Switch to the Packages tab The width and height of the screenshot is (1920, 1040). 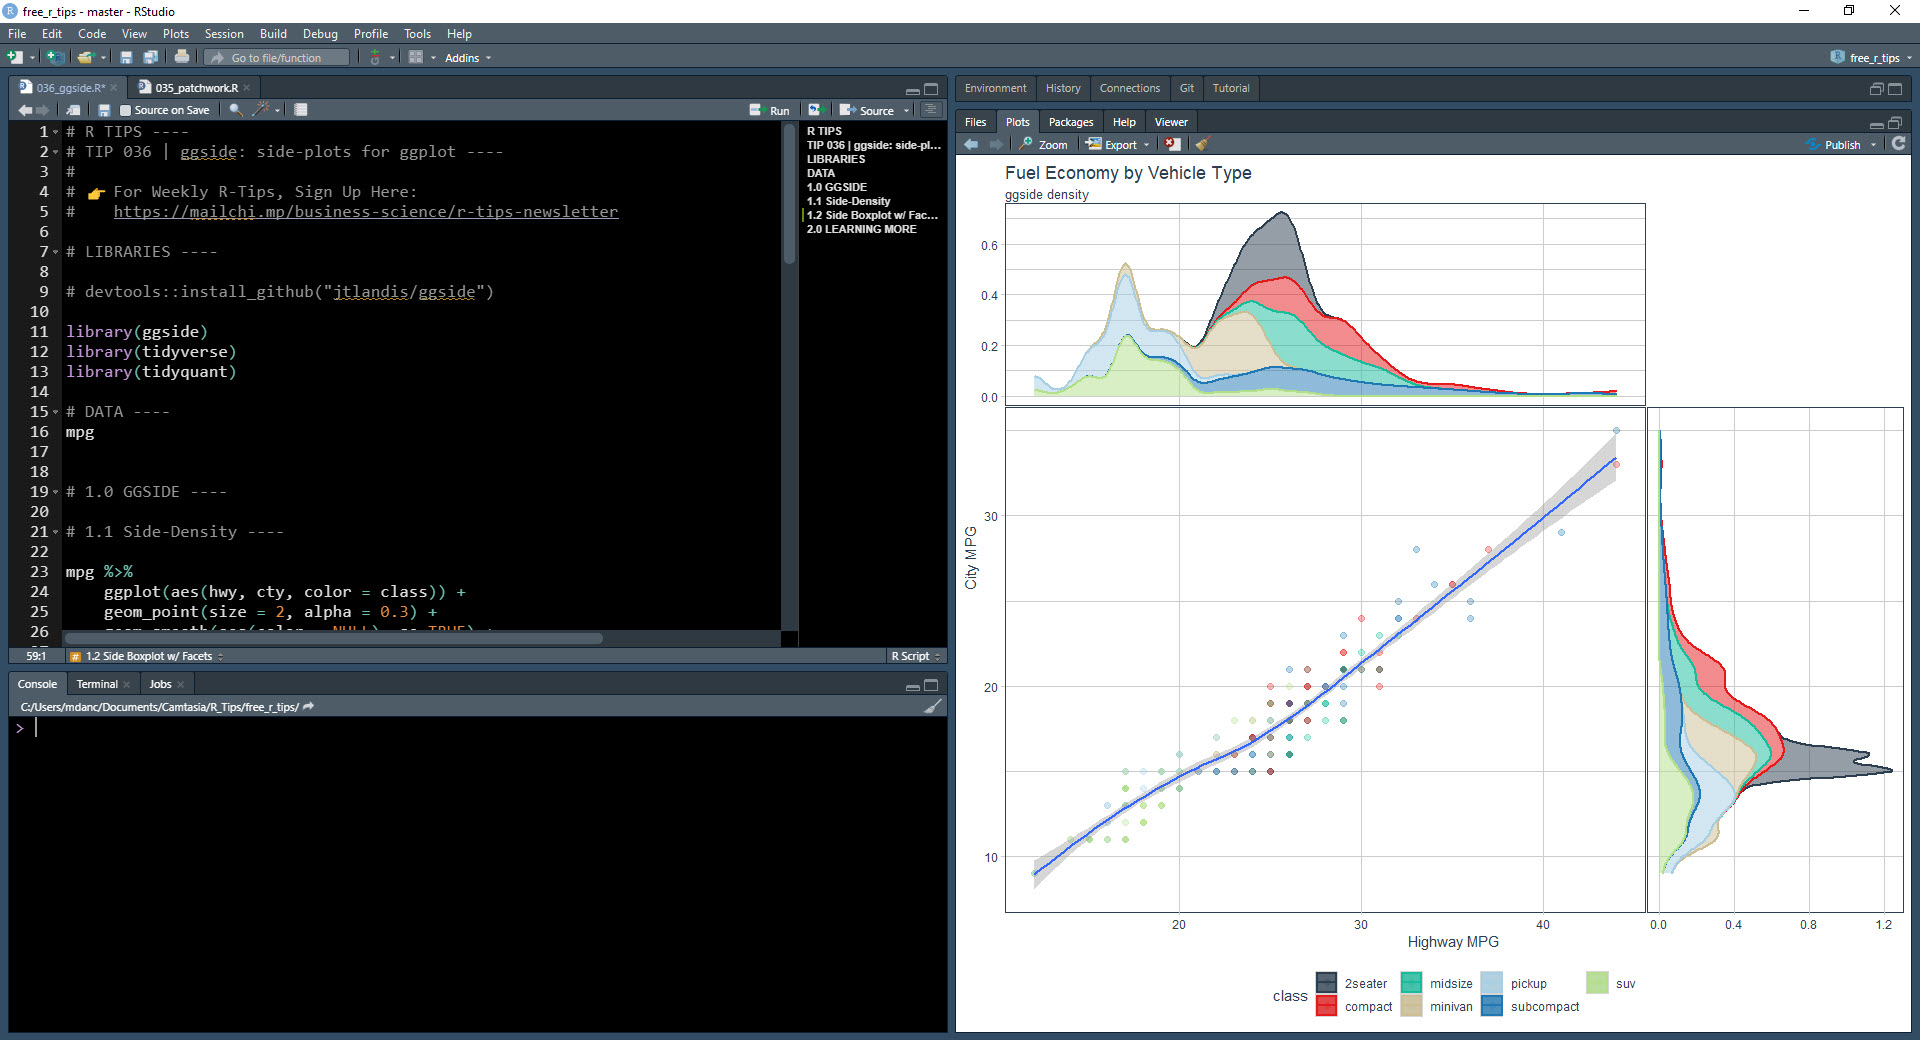tap(1071, 122)
